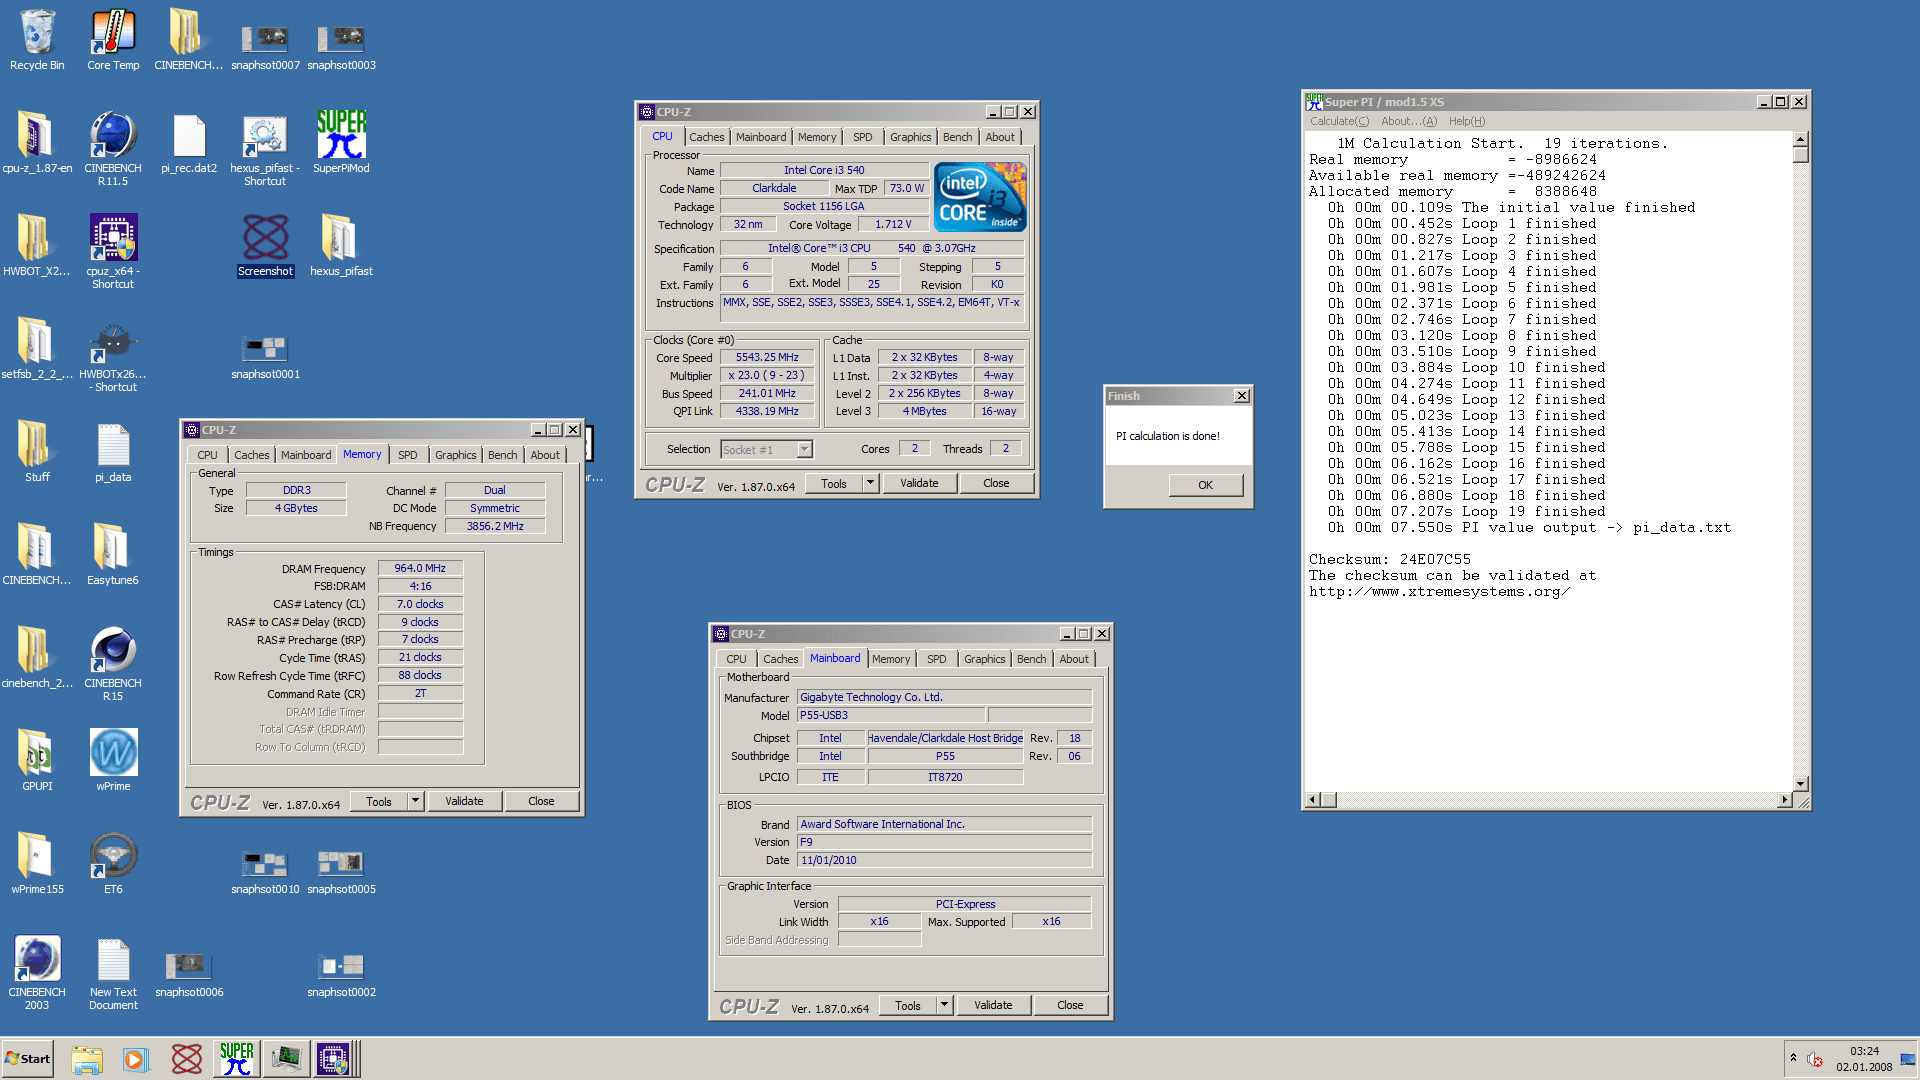1920x1080 pixels.
Task: Select SPD tab in Mainboard CPU-Z window
Action: 936,659
